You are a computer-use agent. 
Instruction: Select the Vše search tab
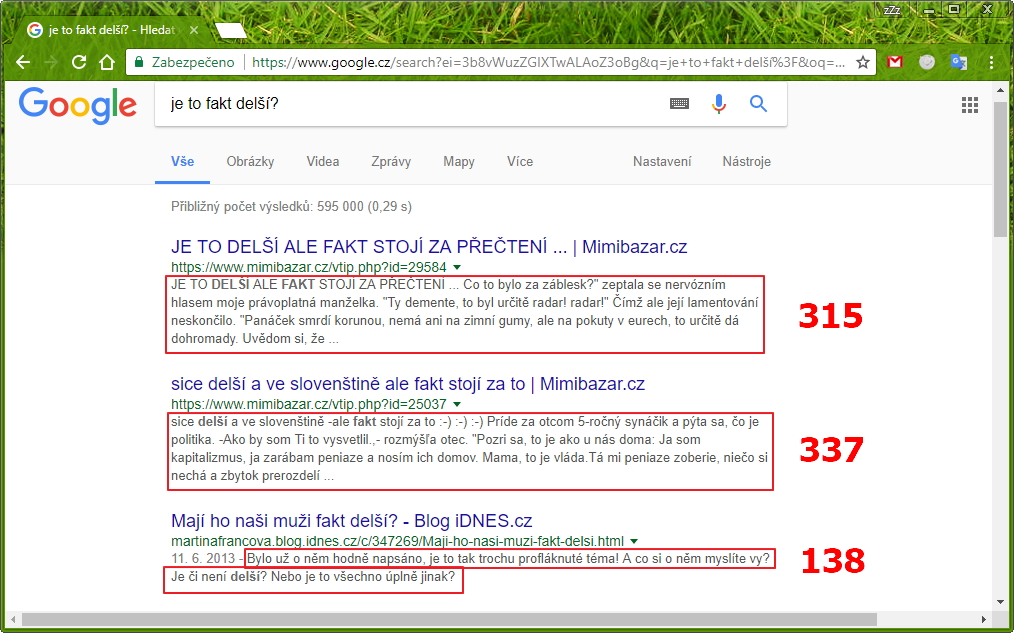182,162
